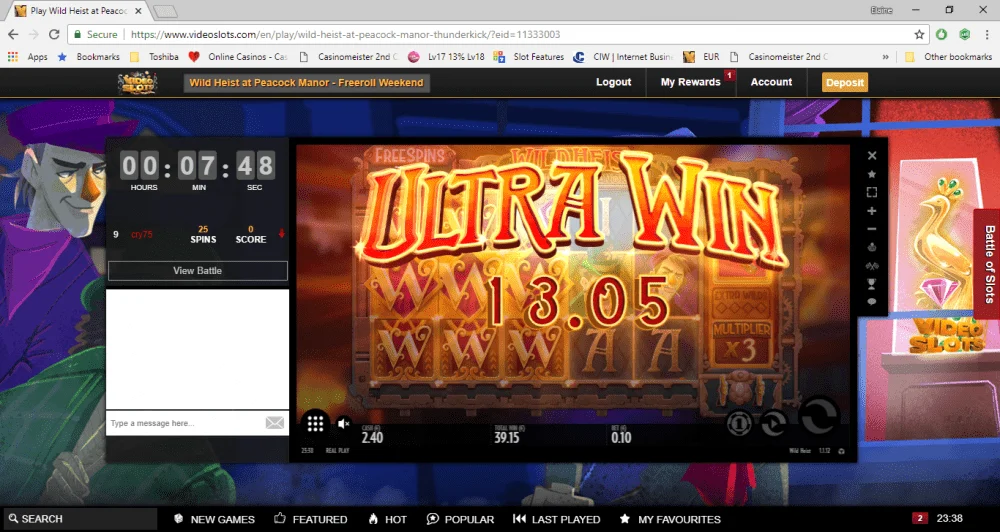This screenshot has height=532, width=1000.
Task: Click the View Battle button
Action: tap(198, 270)
